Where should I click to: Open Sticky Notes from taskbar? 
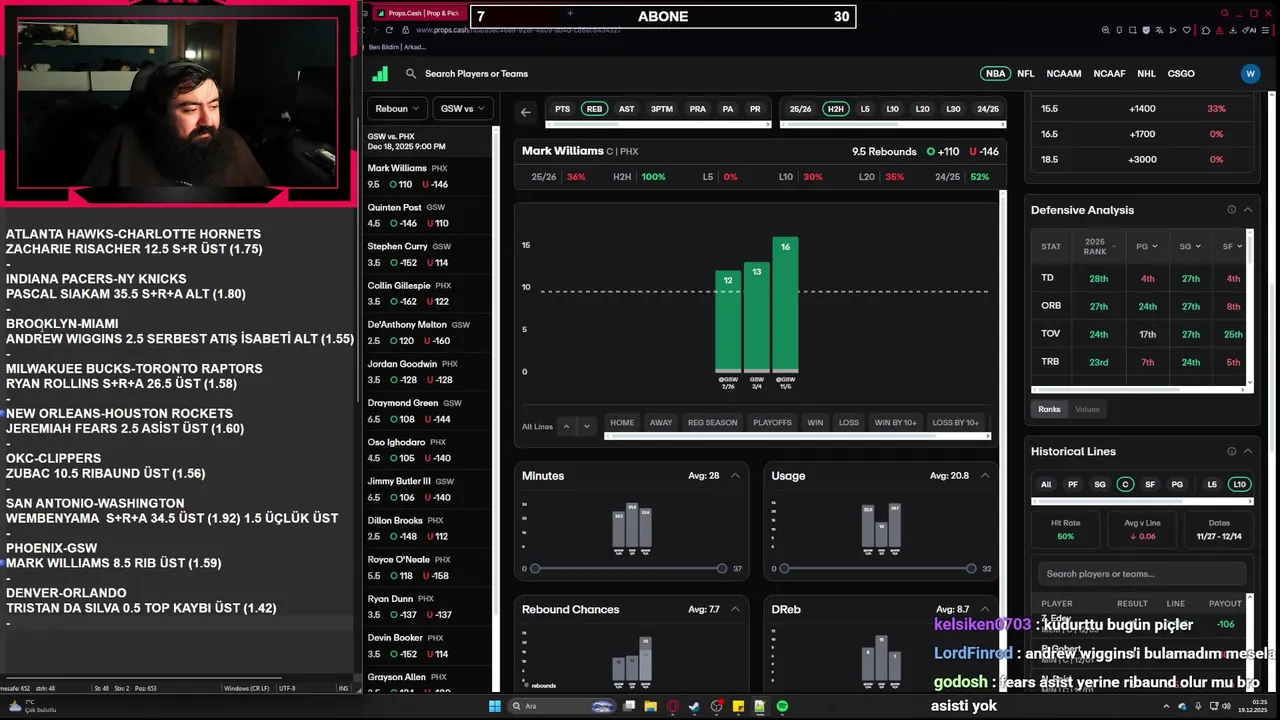pos(738,706)
